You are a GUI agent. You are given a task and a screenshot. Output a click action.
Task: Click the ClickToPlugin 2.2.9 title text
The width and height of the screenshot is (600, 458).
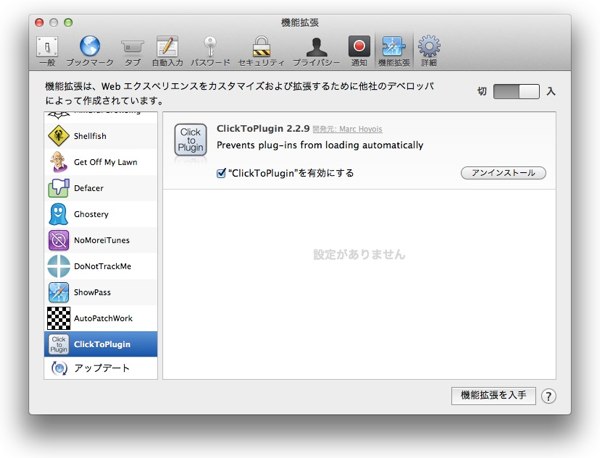point(263,129)
